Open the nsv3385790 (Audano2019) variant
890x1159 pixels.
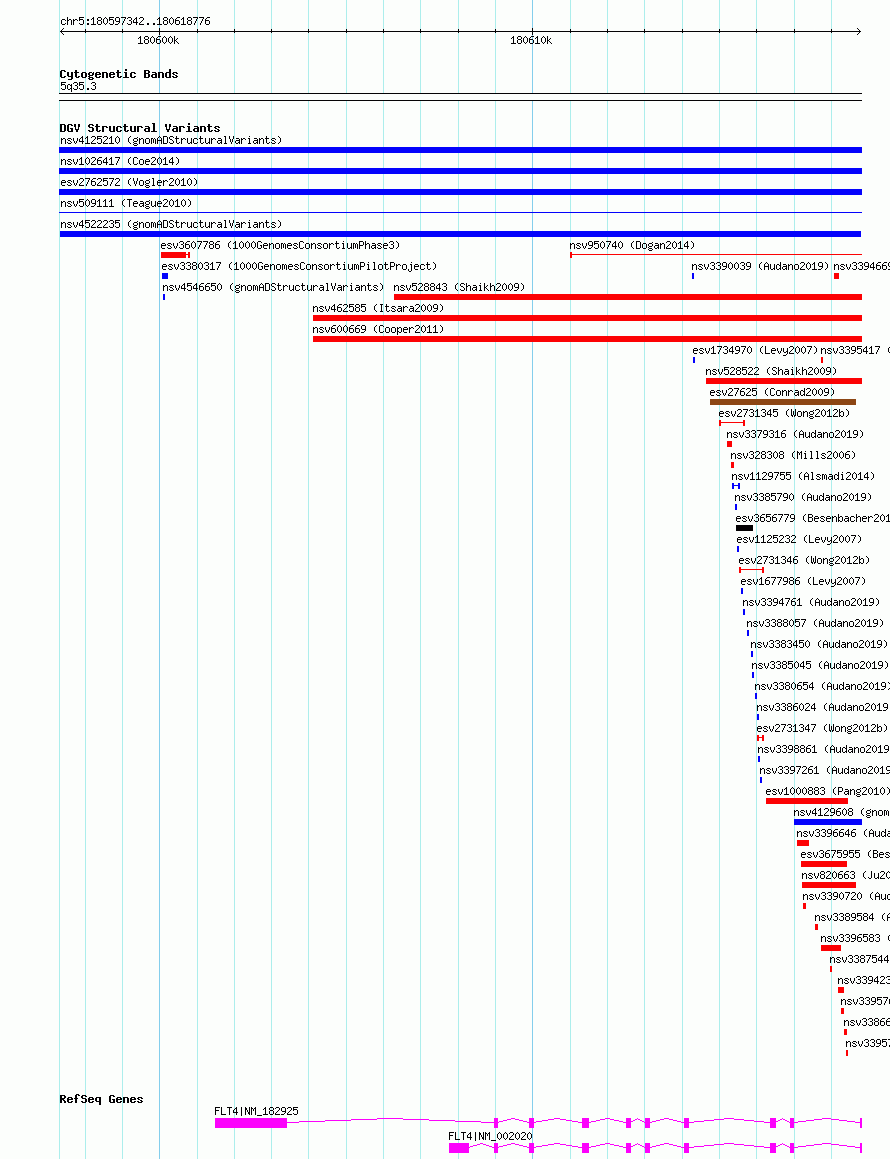804,497
